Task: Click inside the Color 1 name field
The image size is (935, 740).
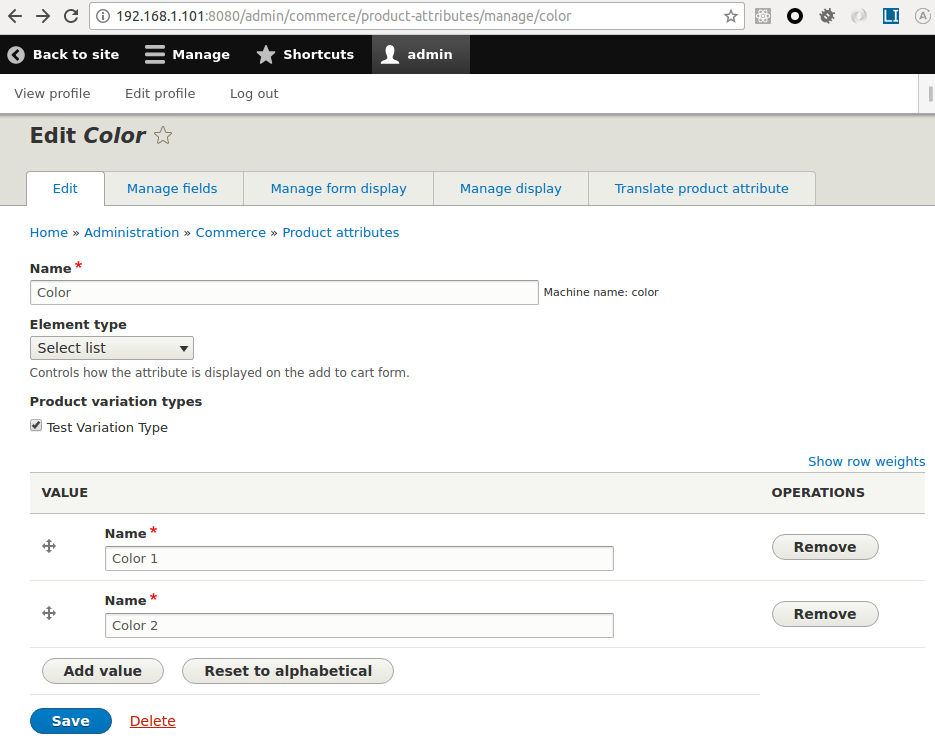Action: [358, 558]
